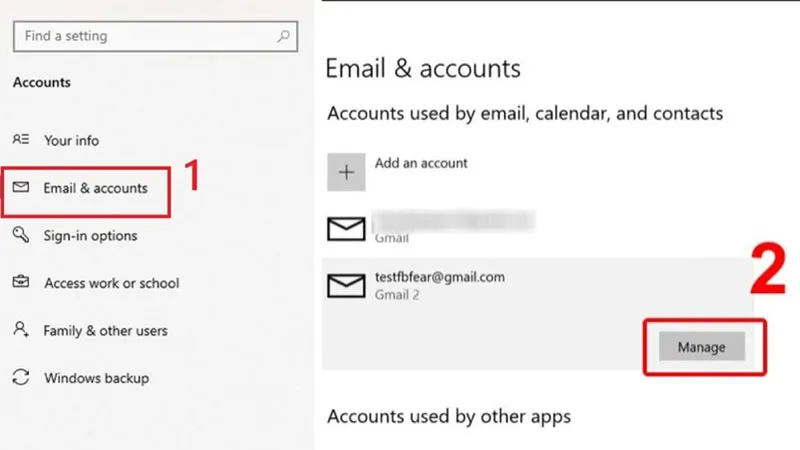Click the envelope icon beside Email & accounts

tap(21, 187)
